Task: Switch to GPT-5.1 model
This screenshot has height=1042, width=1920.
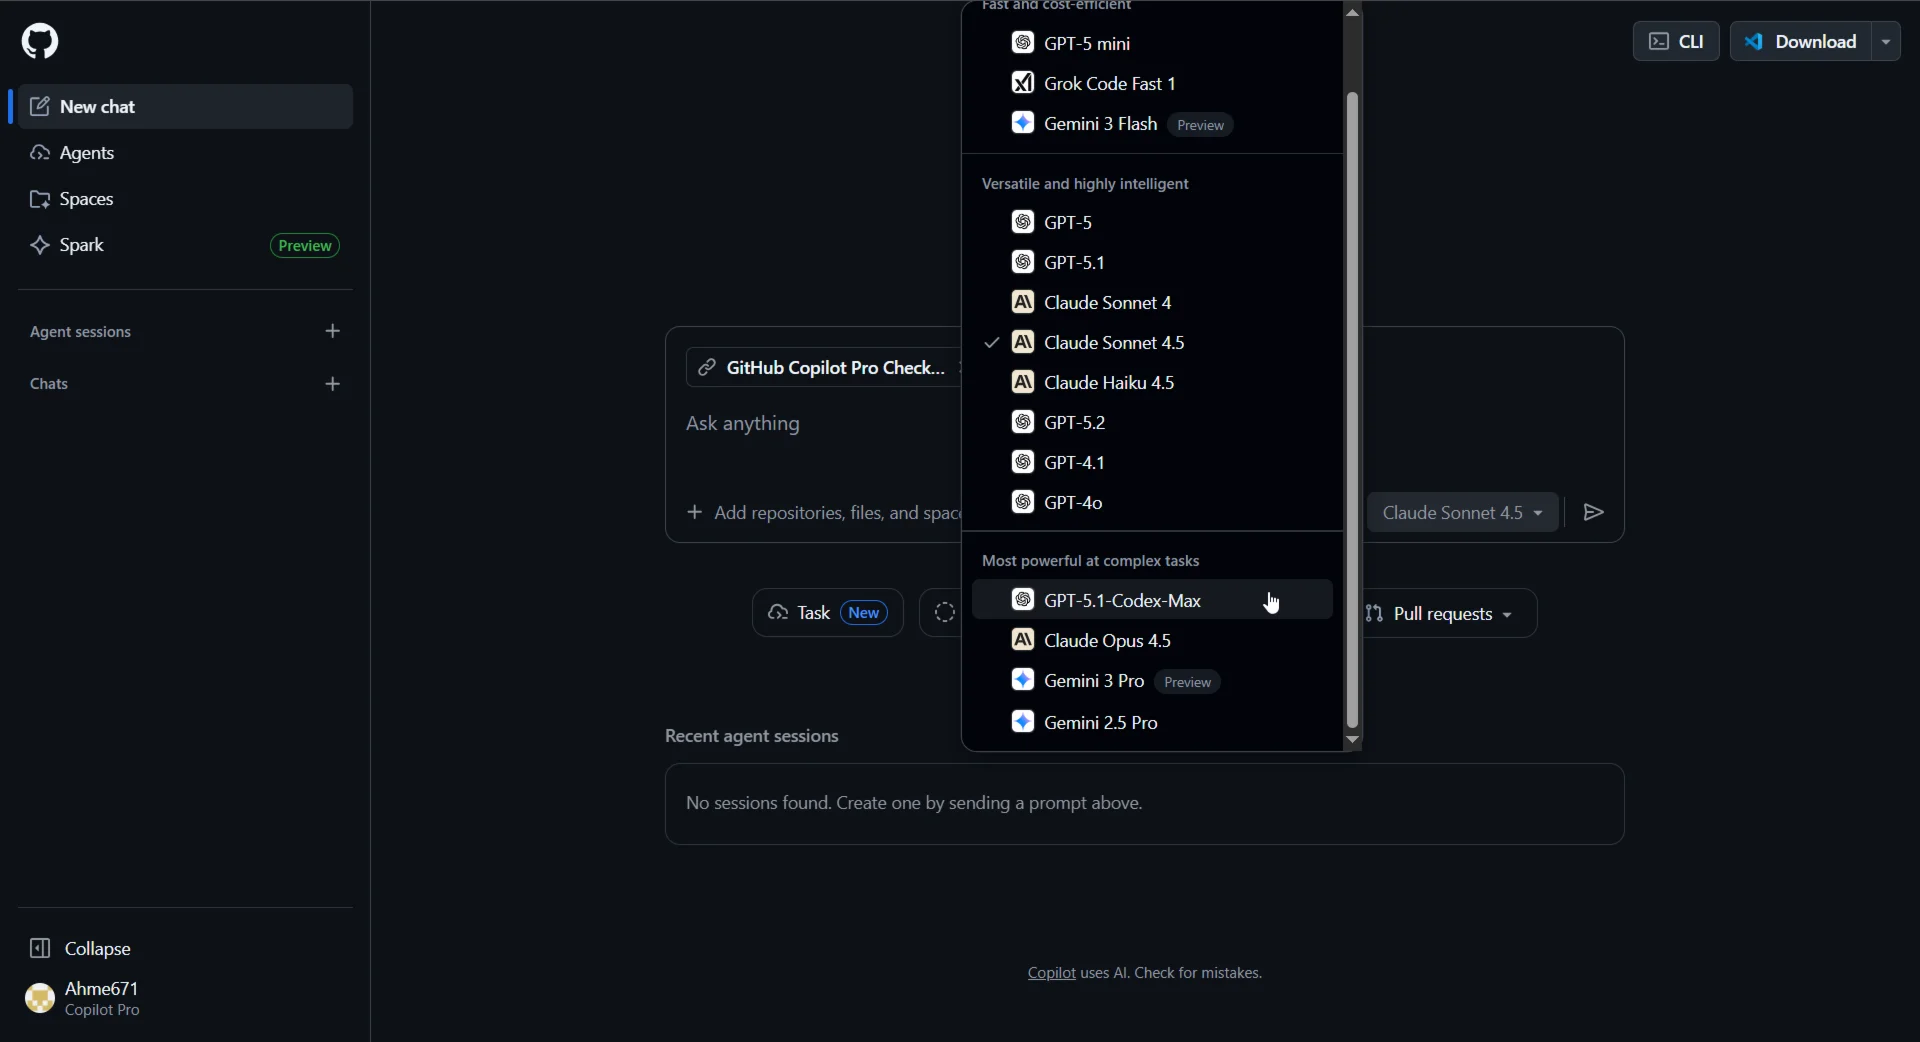Action: (x=1152, y=262)
